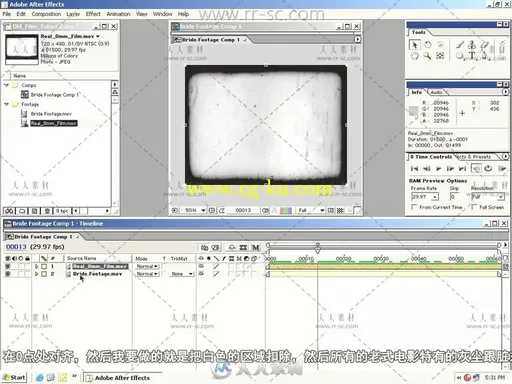Select the Hand tool
The width and height of the screenshot is (512, 384).
coord(414,56)
